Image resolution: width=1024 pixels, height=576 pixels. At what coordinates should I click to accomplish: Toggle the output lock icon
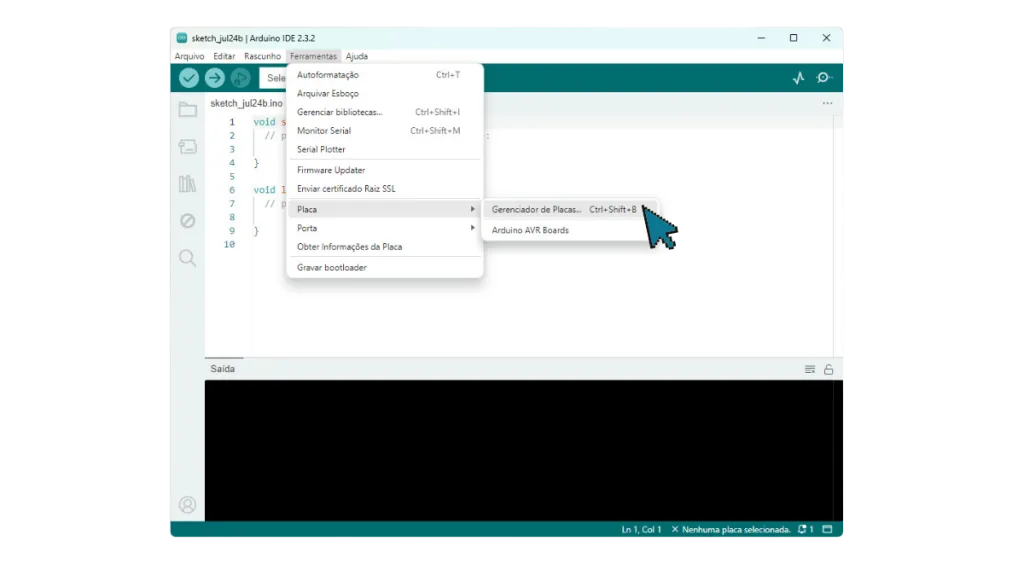tap(828, 370)
